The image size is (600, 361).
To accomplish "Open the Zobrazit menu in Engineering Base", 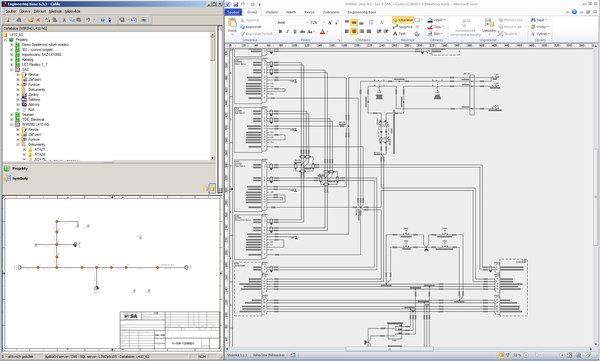I will pyautogui.click(x=39, y=11).
